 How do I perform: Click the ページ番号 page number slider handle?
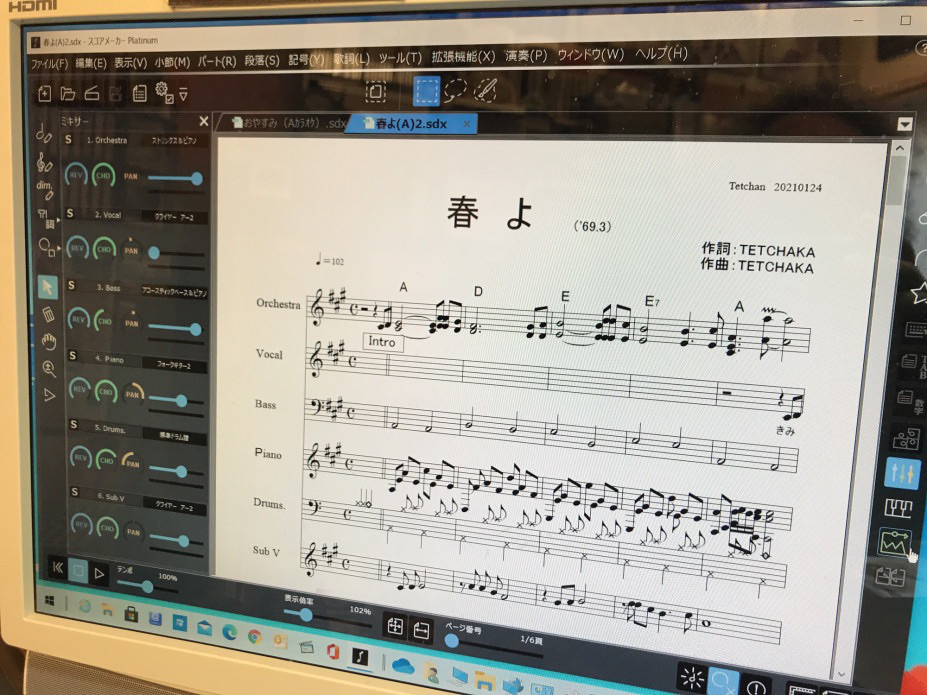pyautogui.click(x=452, y=641)
